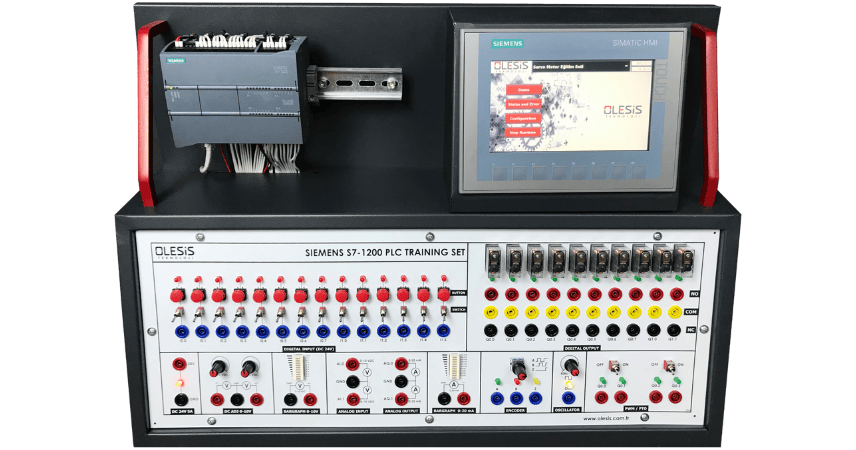Viewport: 856px width, 450px height.
Task: Tap the Stop Runtime button on HMI
Action: point(523,132)
